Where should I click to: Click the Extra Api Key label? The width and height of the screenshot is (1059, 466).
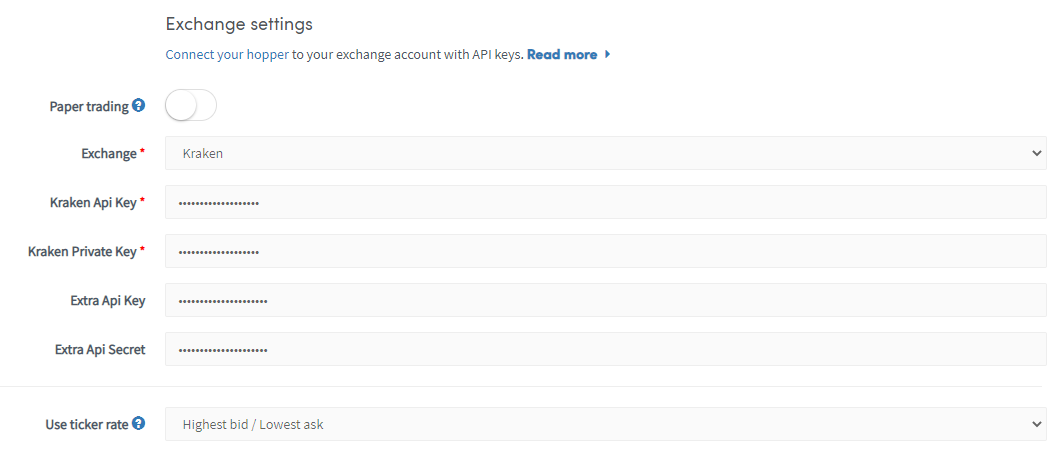pos(107,301)
